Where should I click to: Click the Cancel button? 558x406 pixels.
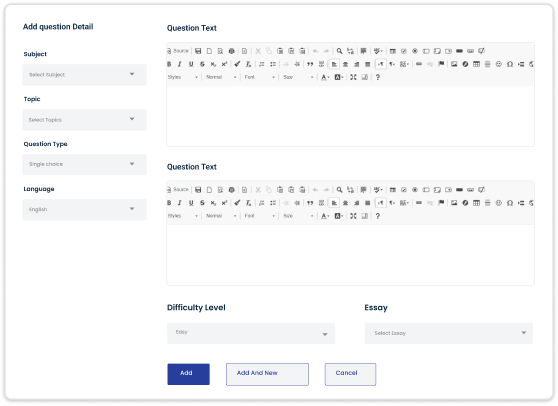(x=350, y=374)
